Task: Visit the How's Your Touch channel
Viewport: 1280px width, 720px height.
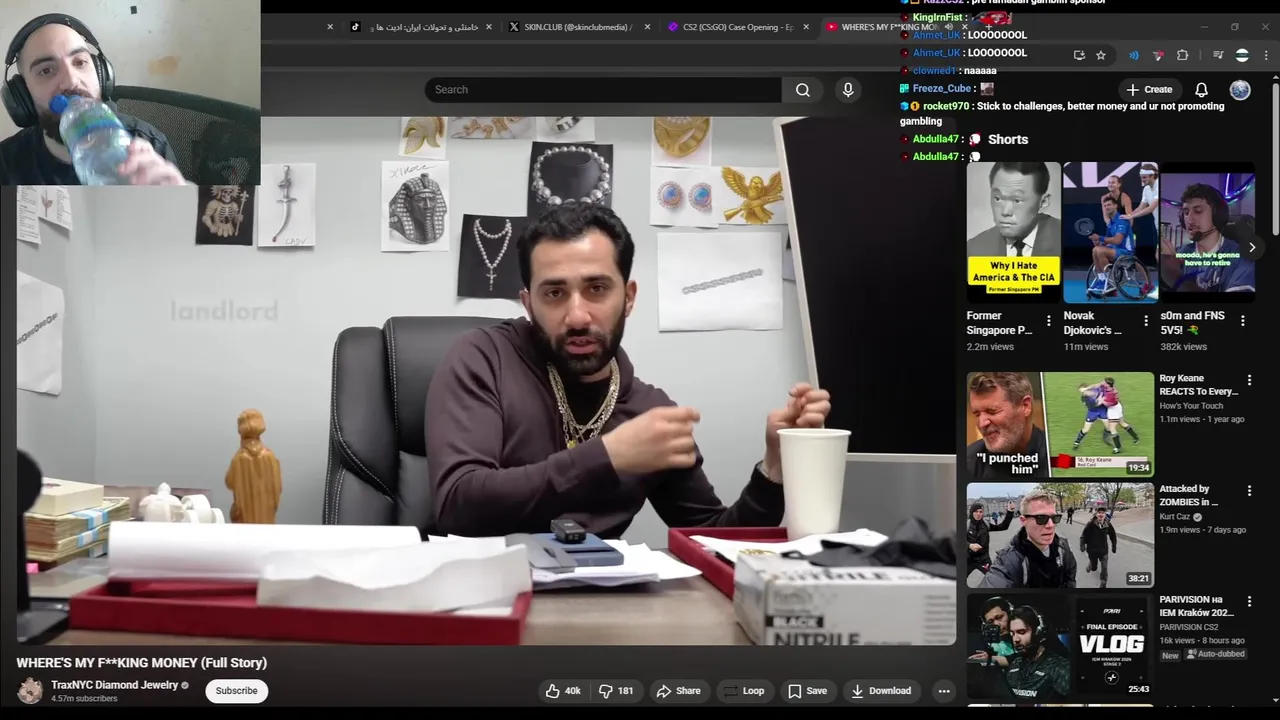Action: pos(1191,406)
